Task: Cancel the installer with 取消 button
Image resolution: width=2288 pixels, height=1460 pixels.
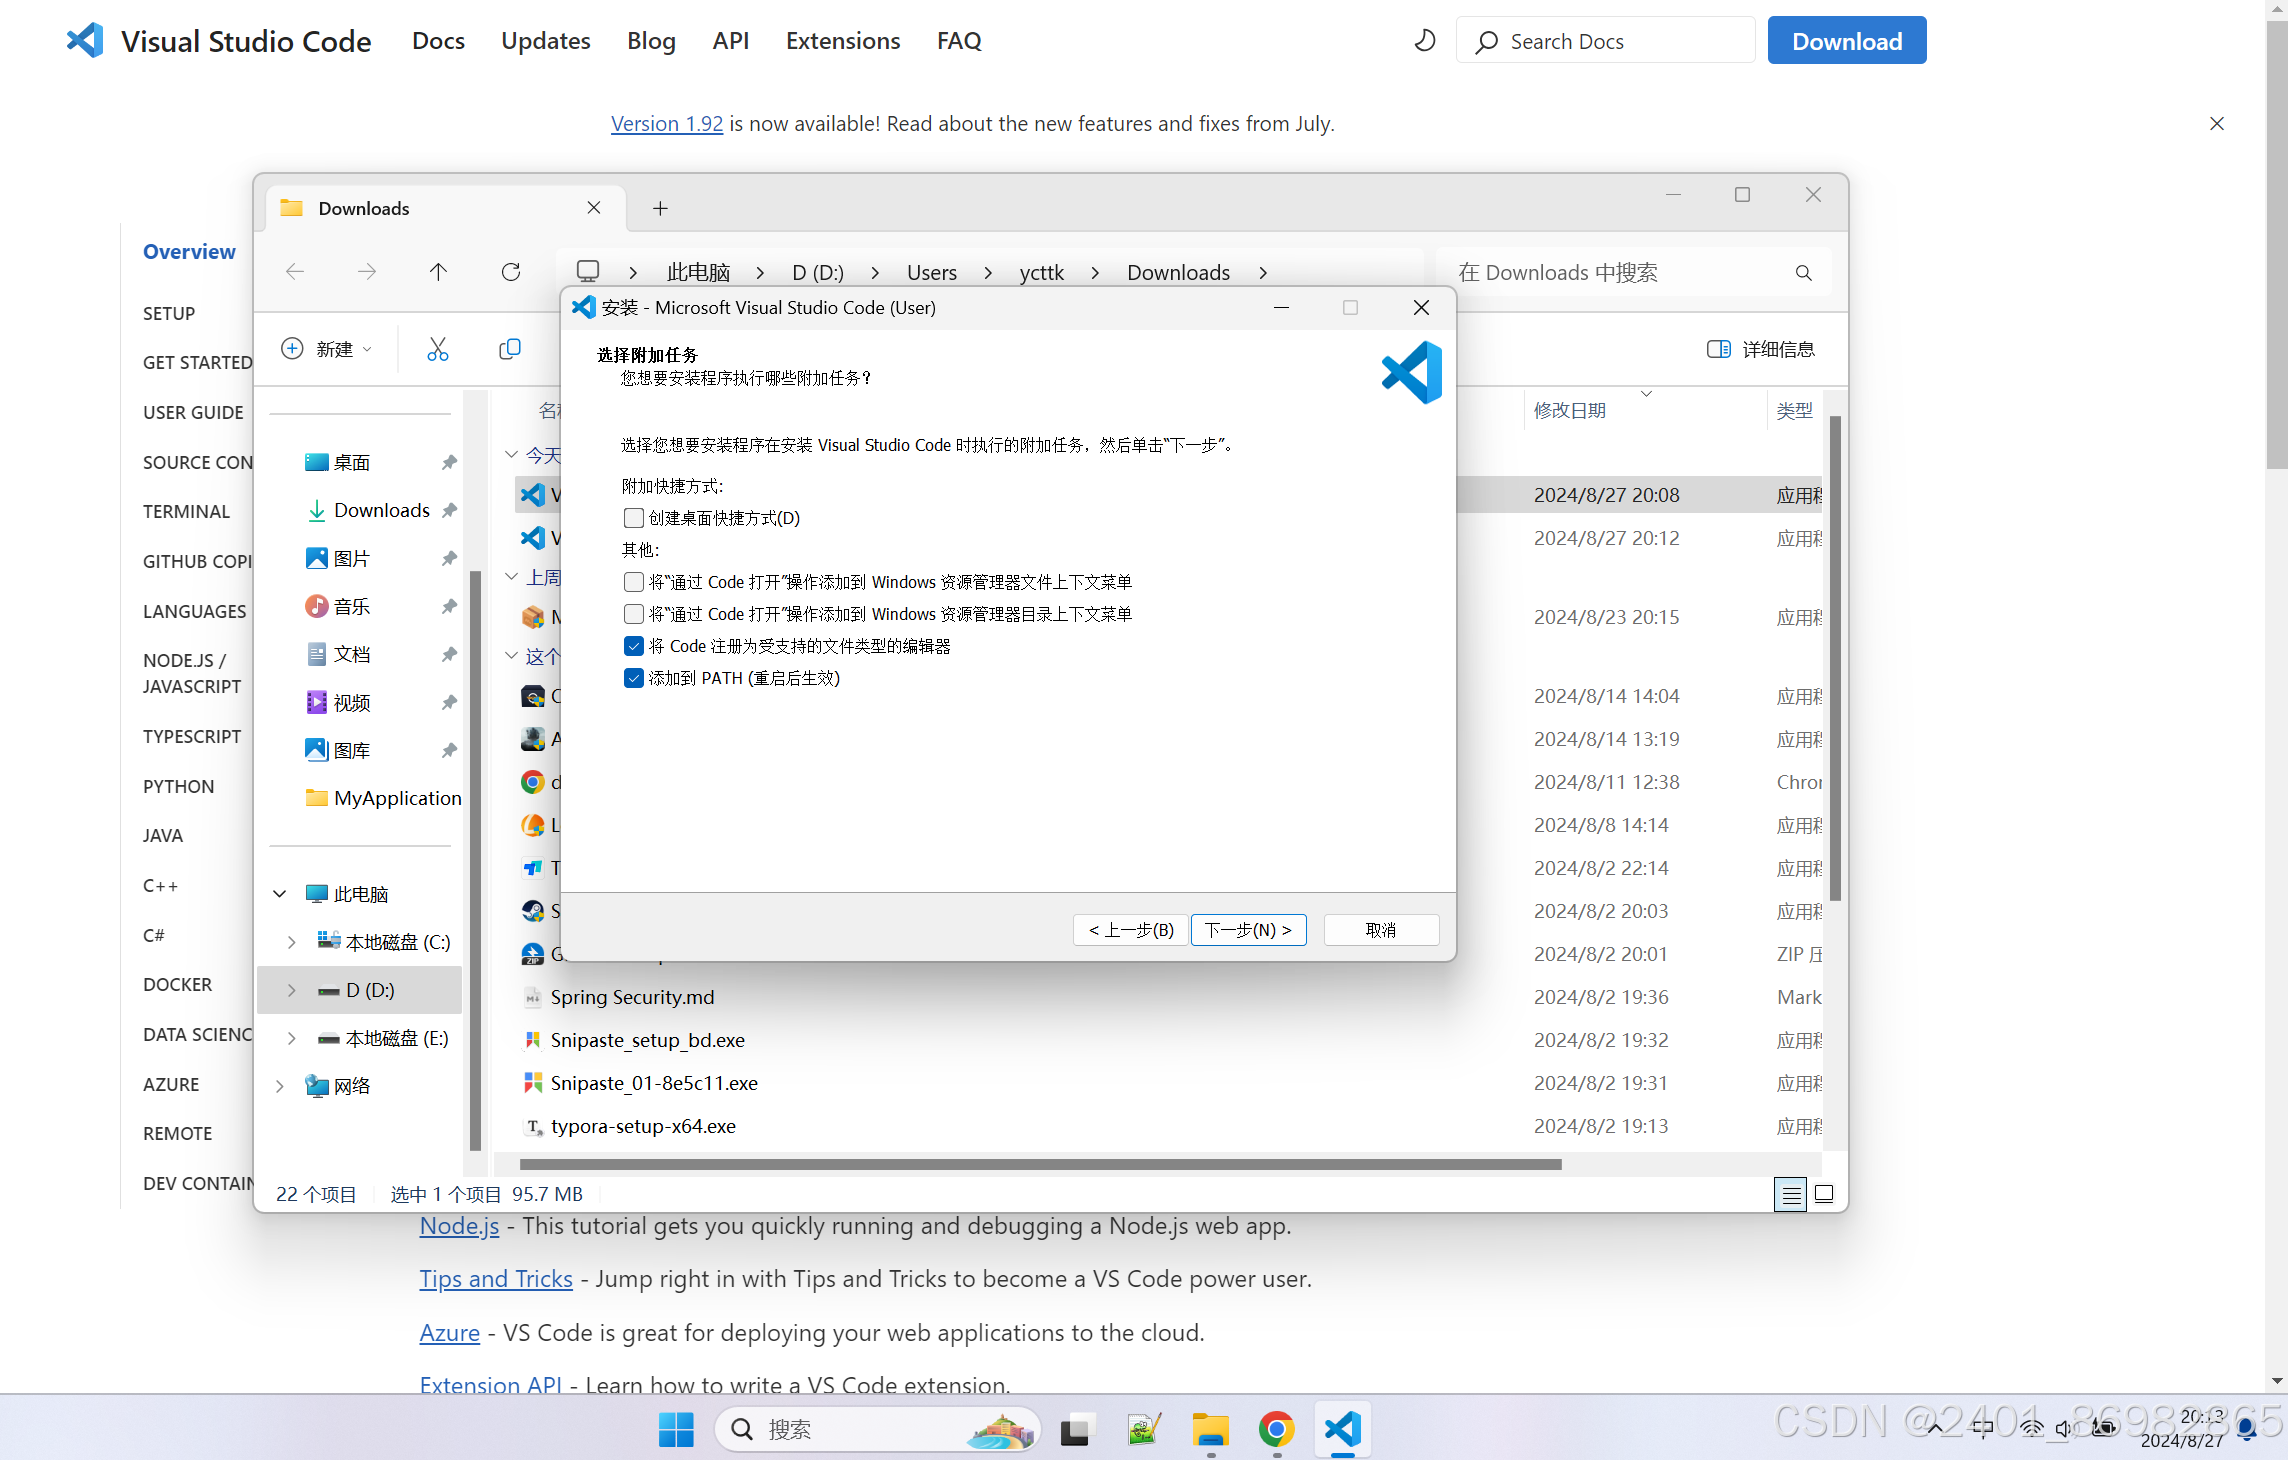Action: [1381, 930]
